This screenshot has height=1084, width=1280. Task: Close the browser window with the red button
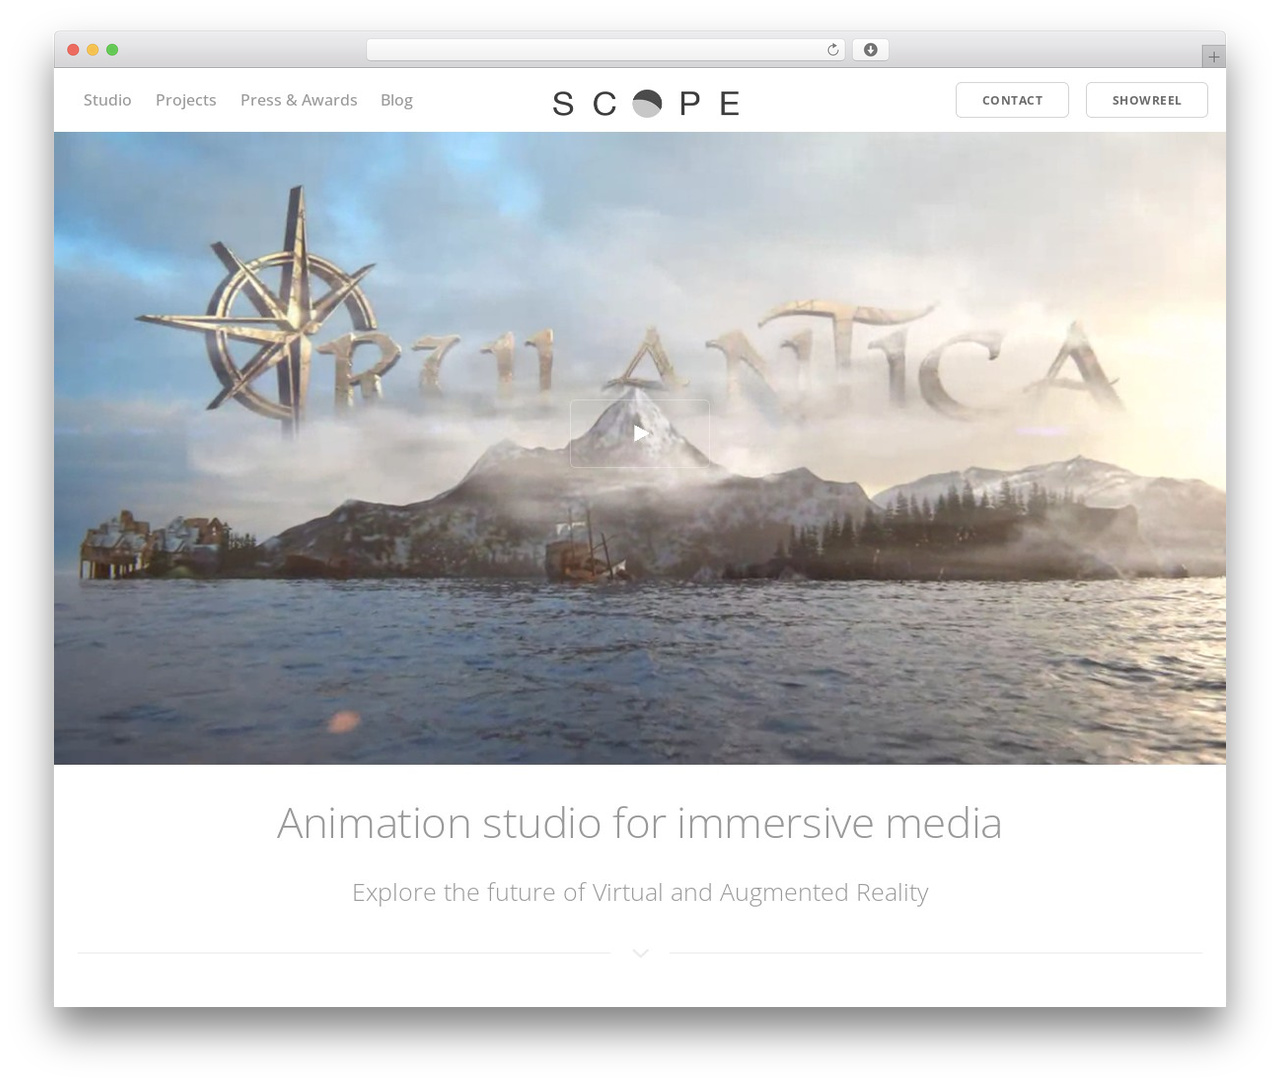73,50
